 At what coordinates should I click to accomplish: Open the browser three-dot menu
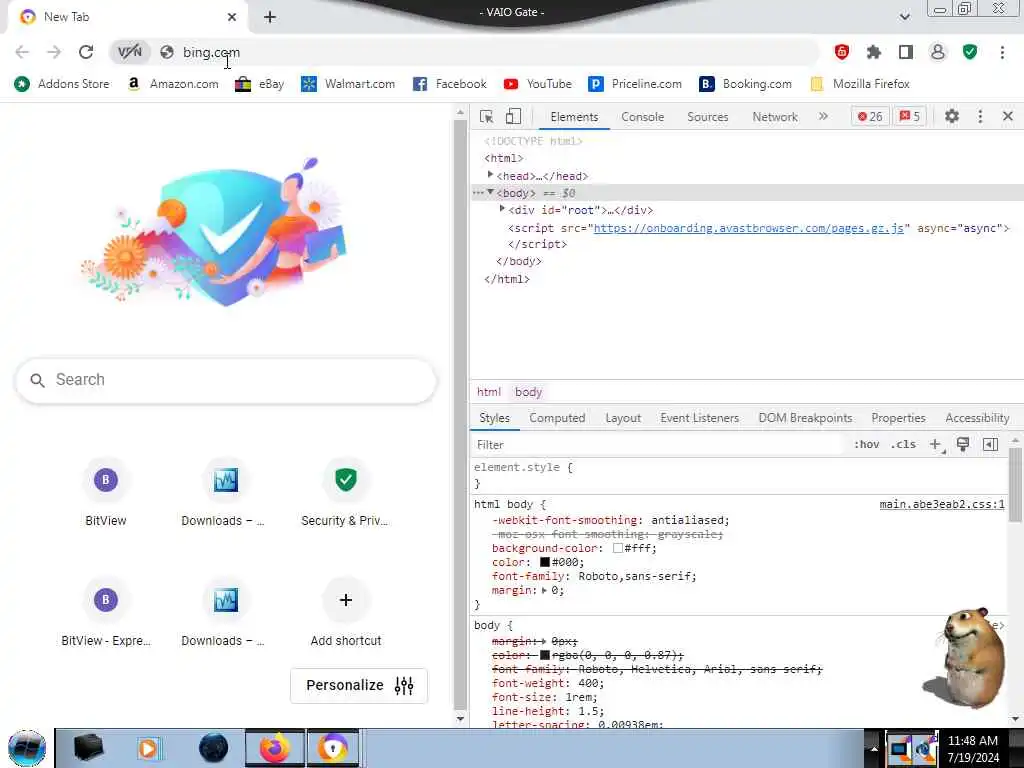[1002, 52]
